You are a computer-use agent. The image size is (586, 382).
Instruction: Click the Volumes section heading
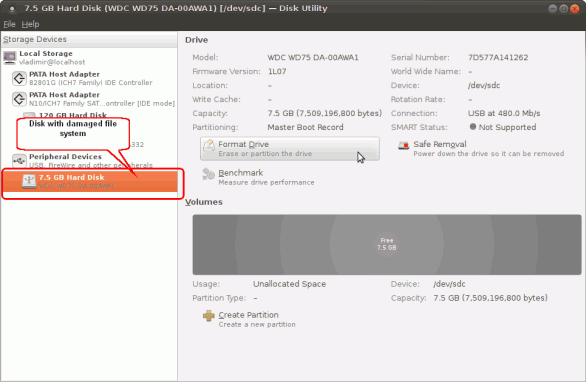point(204,202)
